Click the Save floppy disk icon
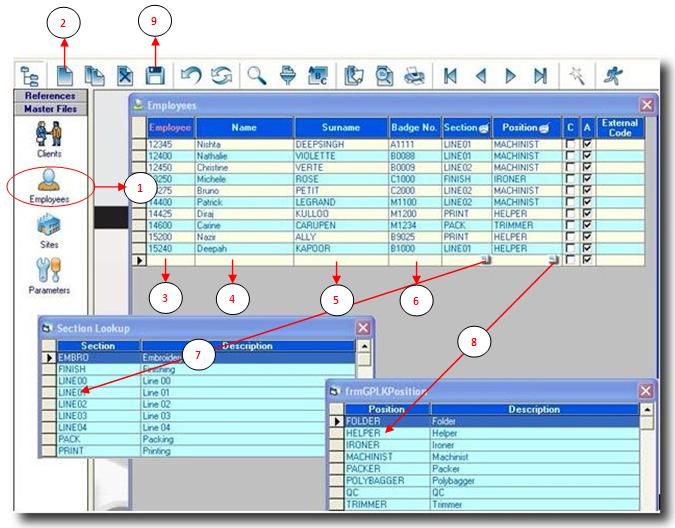 (x=155, y=75)
